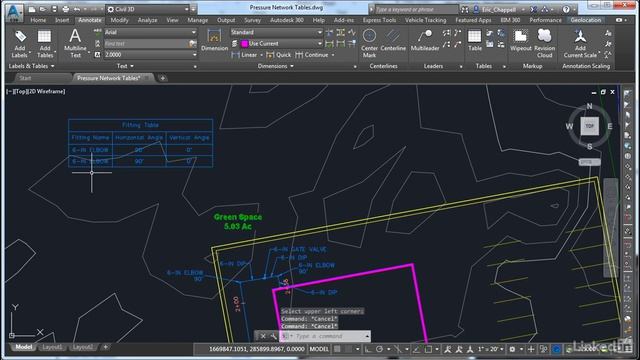This screenshot has height=360, width=640.
Task: Click the Add Tables tool
Action: (44, 44)
